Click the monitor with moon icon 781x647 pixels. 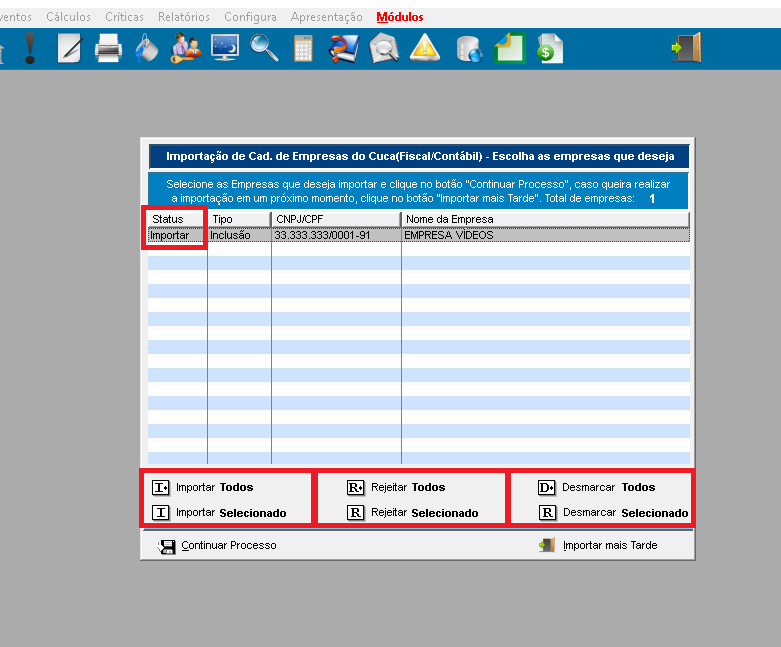(x=225, y=48)
